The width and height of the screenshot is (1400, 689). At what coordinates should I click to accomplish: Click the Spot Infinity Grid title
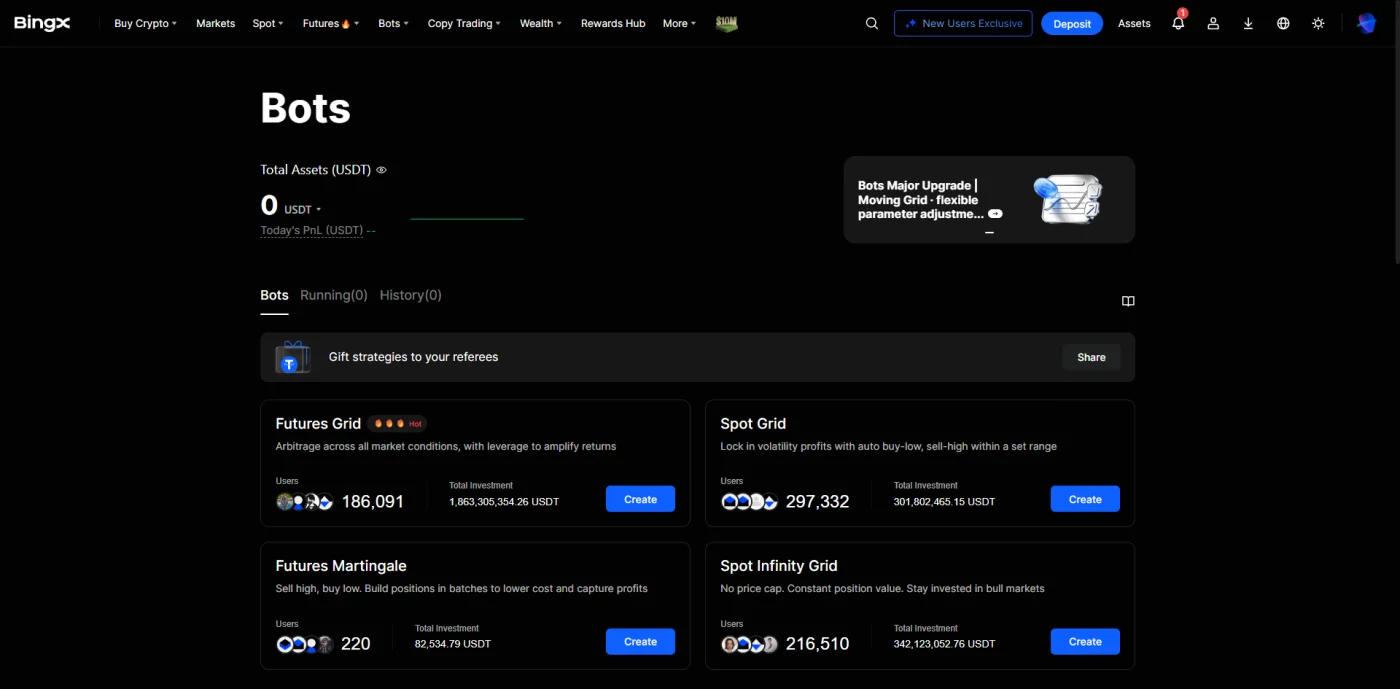coord(779,566)
